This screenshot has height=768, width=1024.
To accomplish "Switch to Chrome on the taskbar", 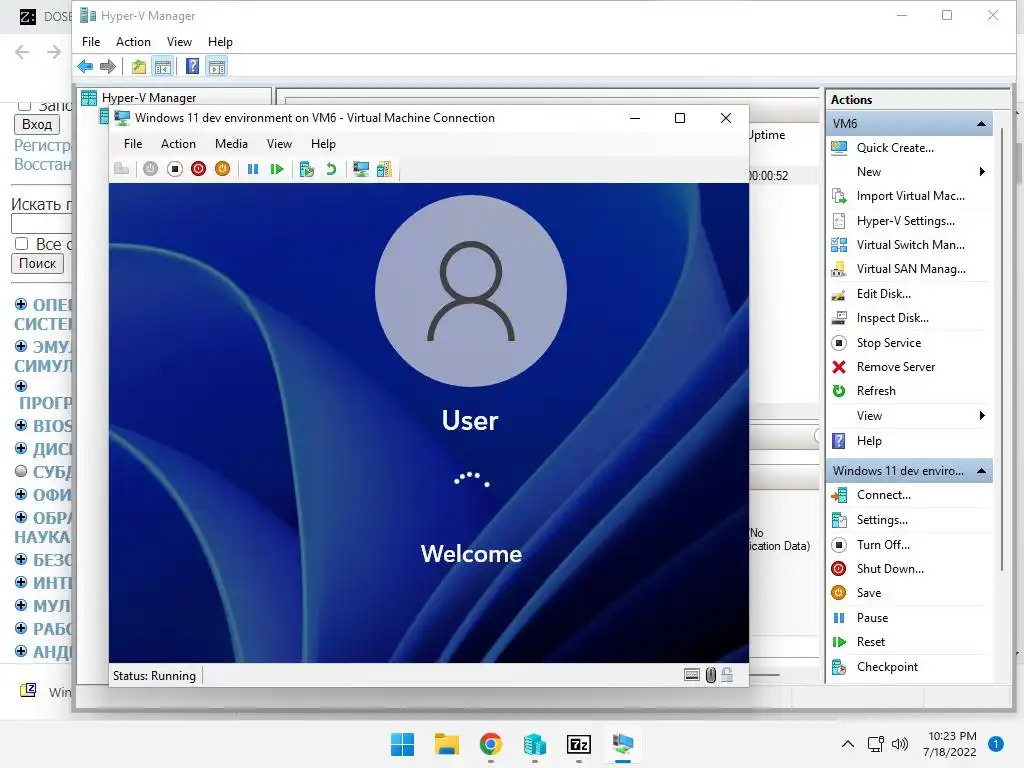I will point(490,744).
